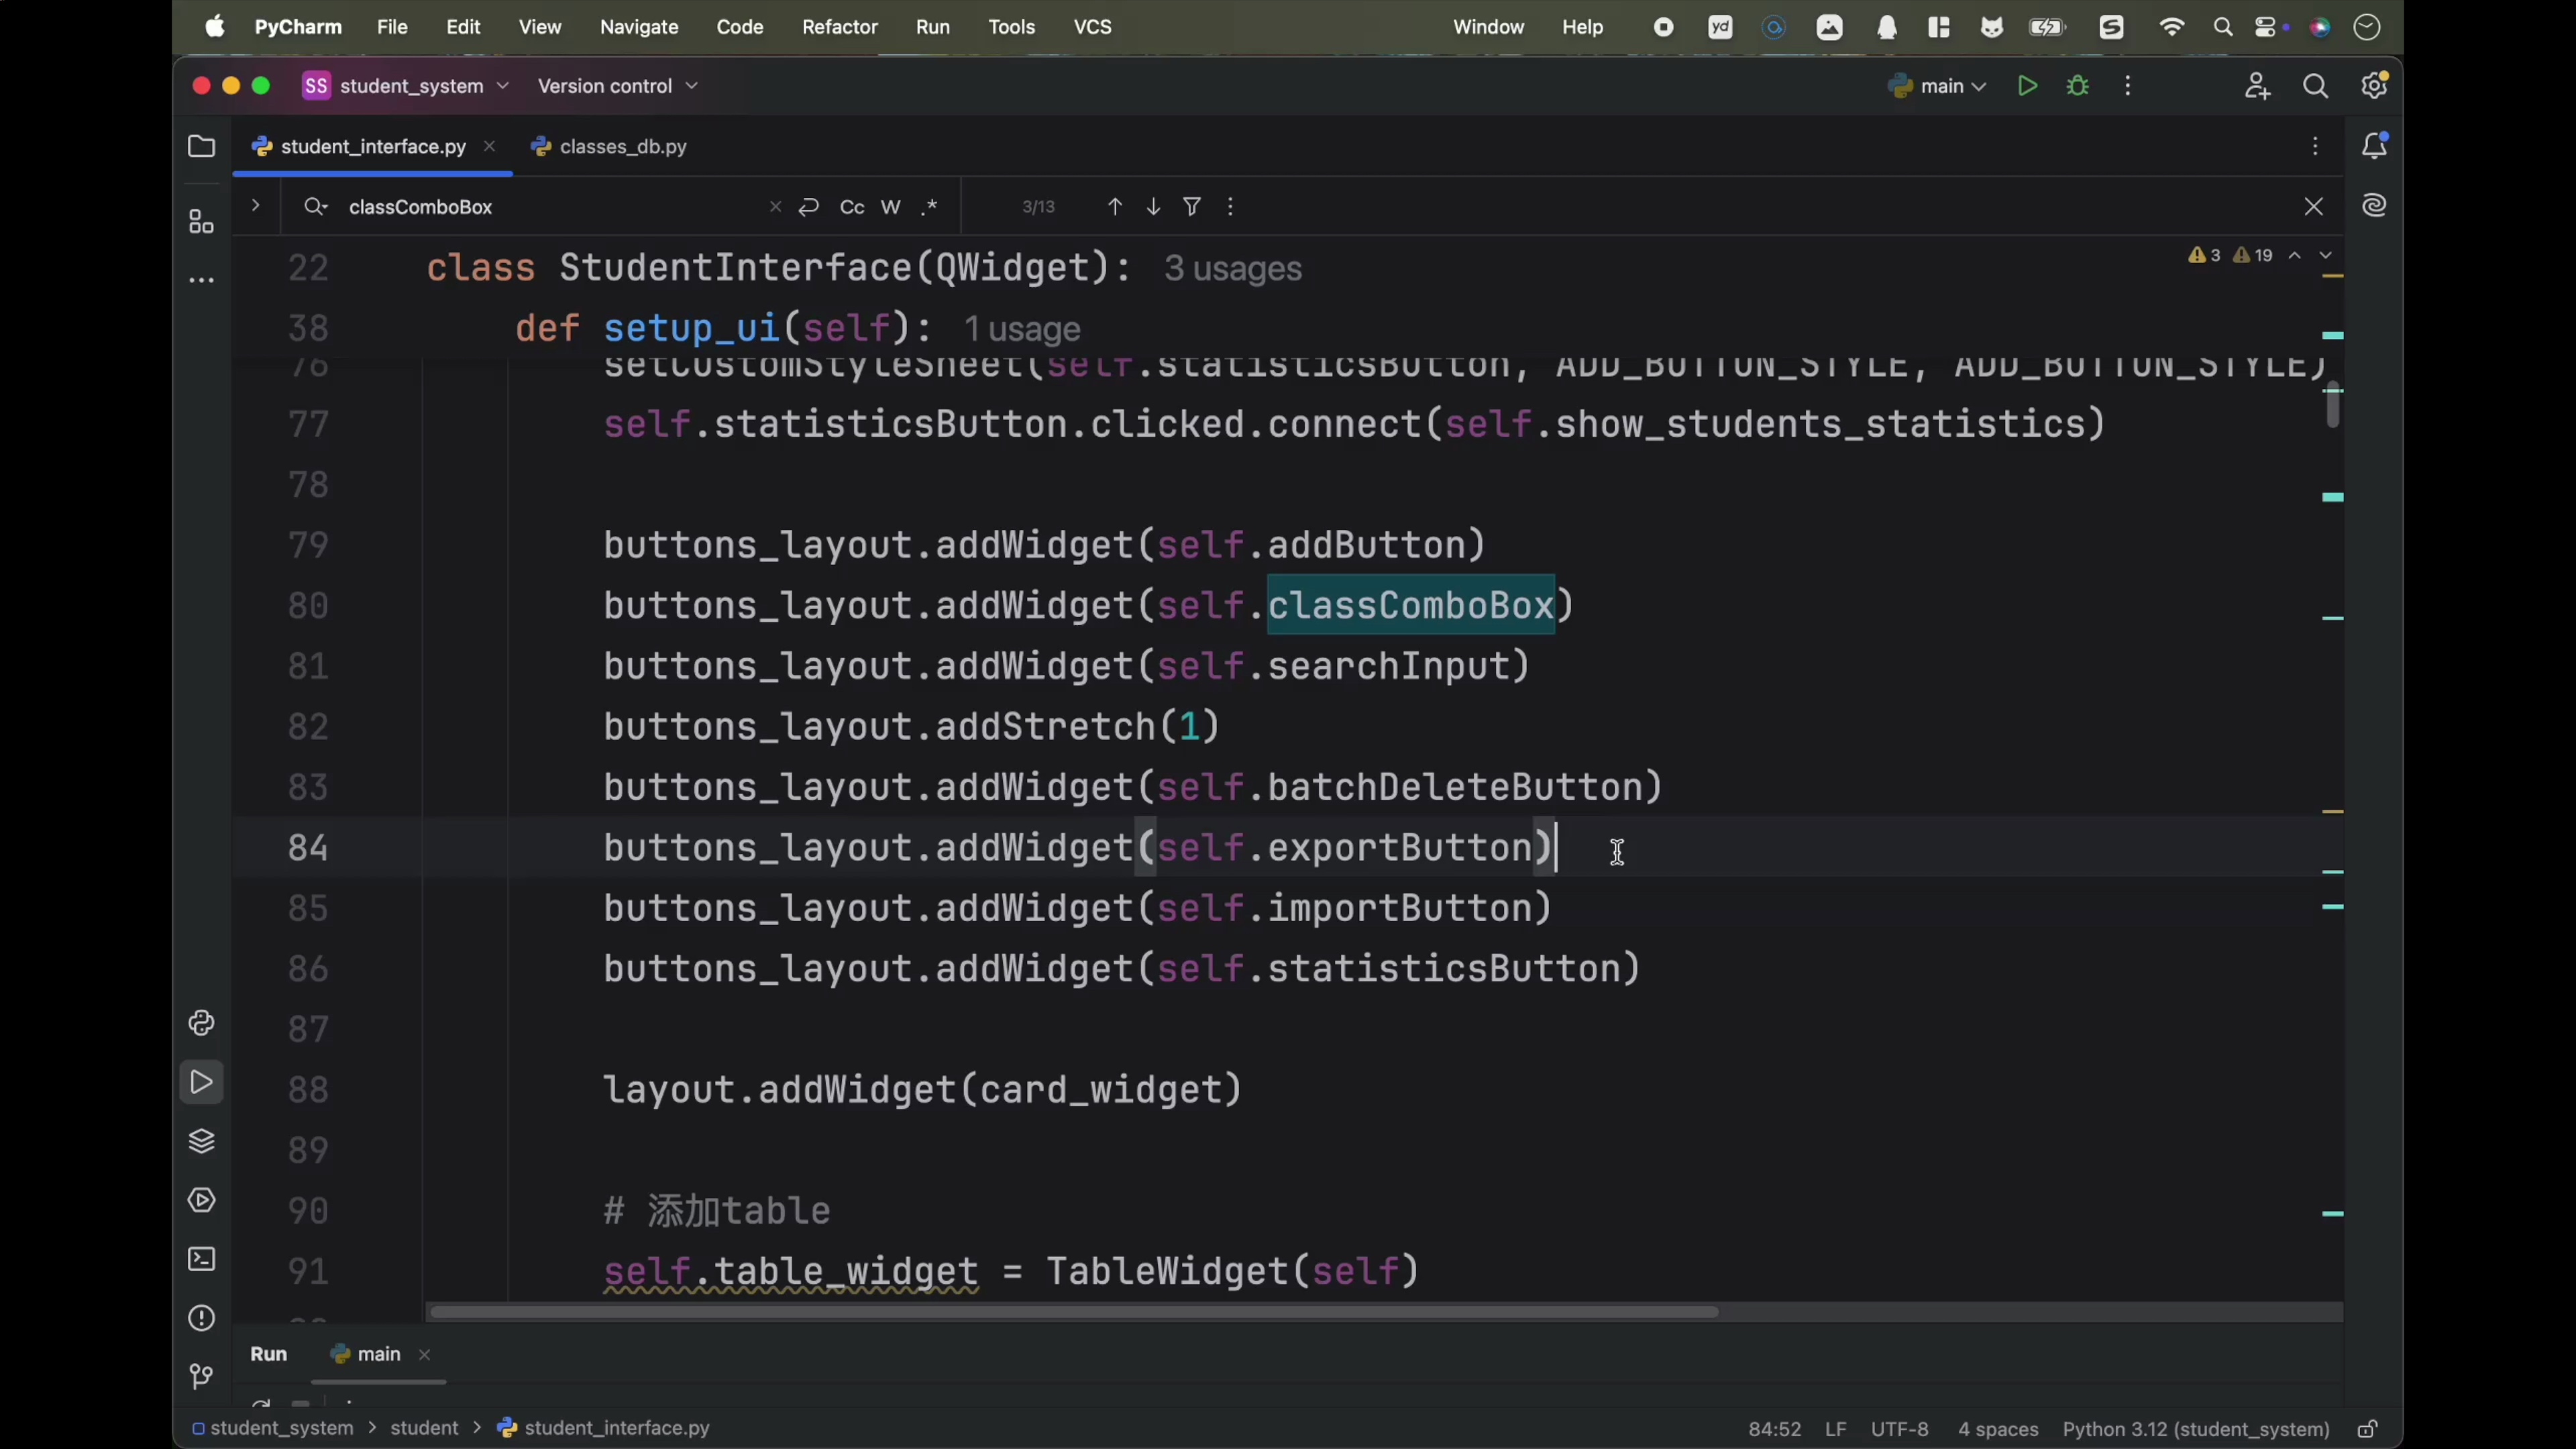
Task: Open the Terminal tool window
Action: click(x=201, y=1259)
